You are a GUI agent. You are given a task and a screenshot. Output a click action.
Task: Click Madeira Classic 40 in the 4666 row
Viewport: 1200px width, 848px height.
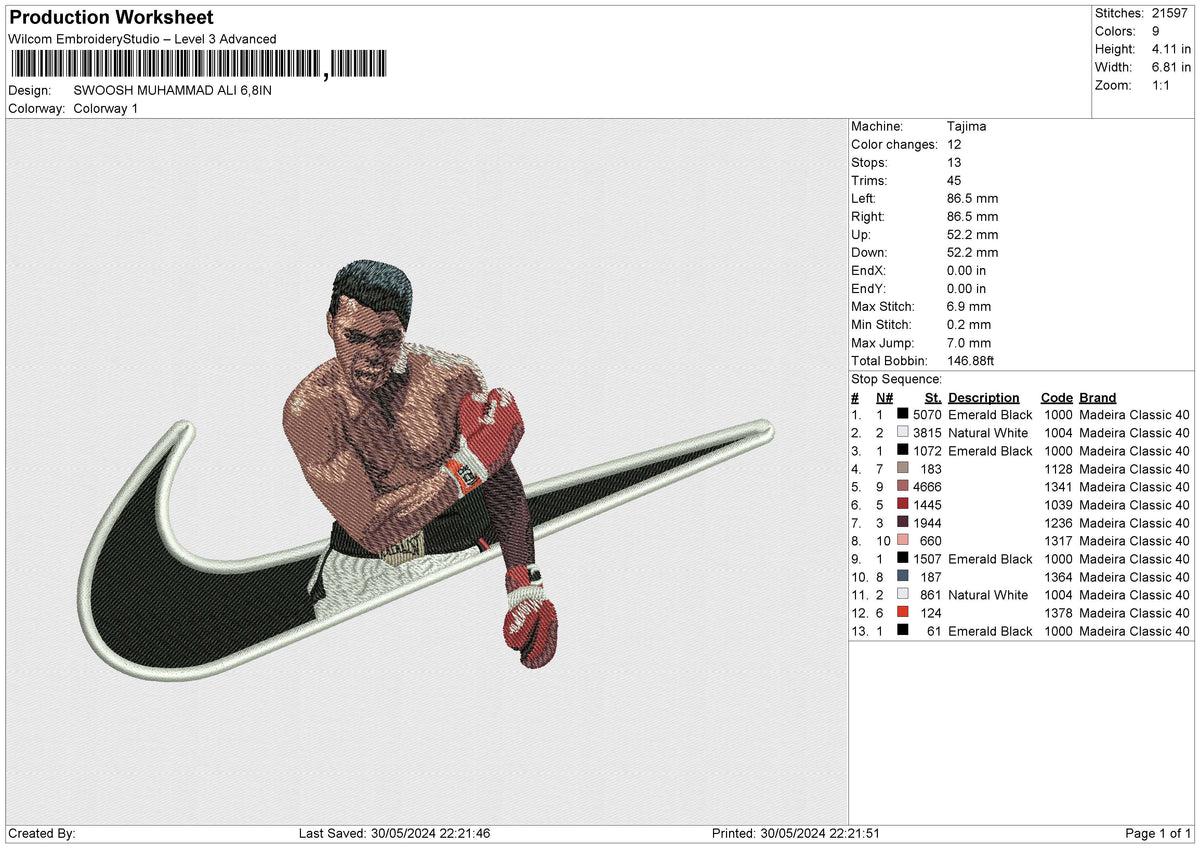[x=1135, y=487]
